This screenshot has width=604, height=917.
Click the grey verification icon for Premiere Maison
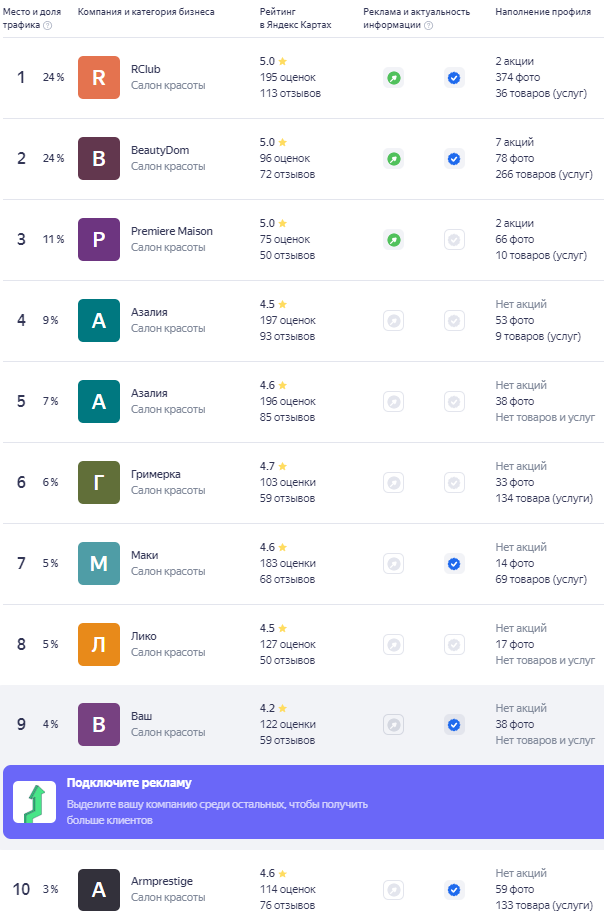click(x=454, y=240)
